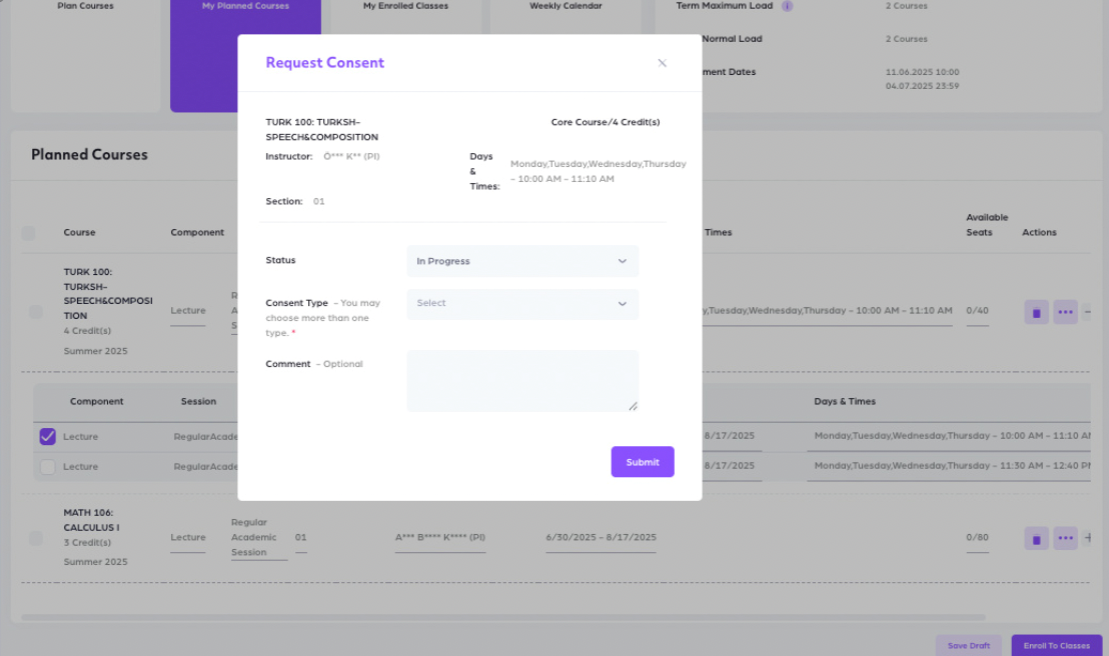1109x656 pixels.
Task: Uncheck the selected 10:00 AM Lecture section
Action: click(x=47, y=437)
